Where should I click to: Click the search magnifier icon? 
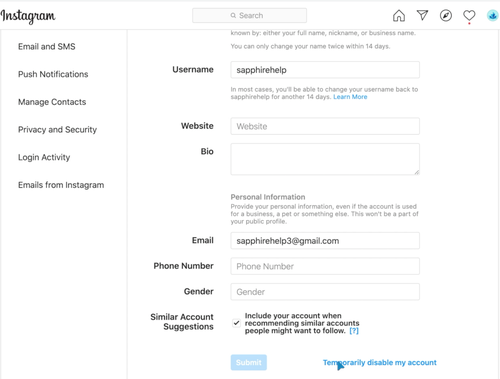pyautogui.click(x=233, y=16)
